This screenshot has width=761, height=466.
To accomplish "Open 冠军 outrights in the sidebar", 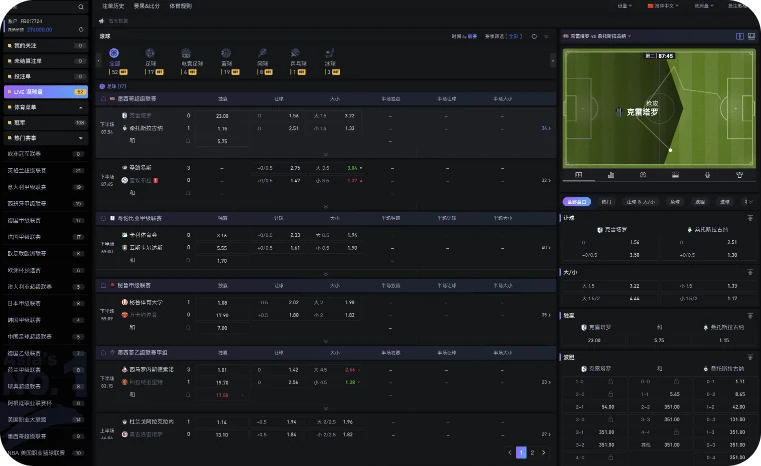I will coord(46,122).
